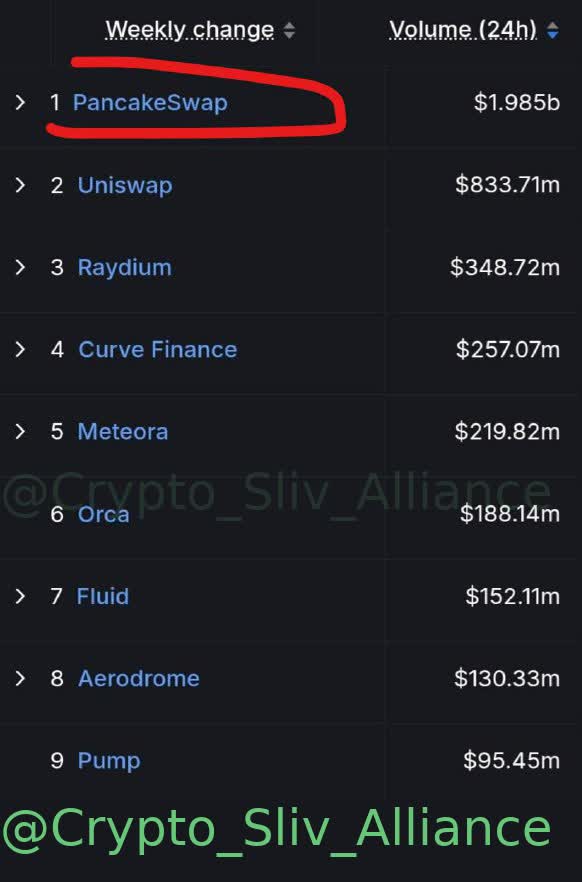Expand the Uniswap row chevron
Image resolution: width=582 pixels, height=882 pixels.
20,184
